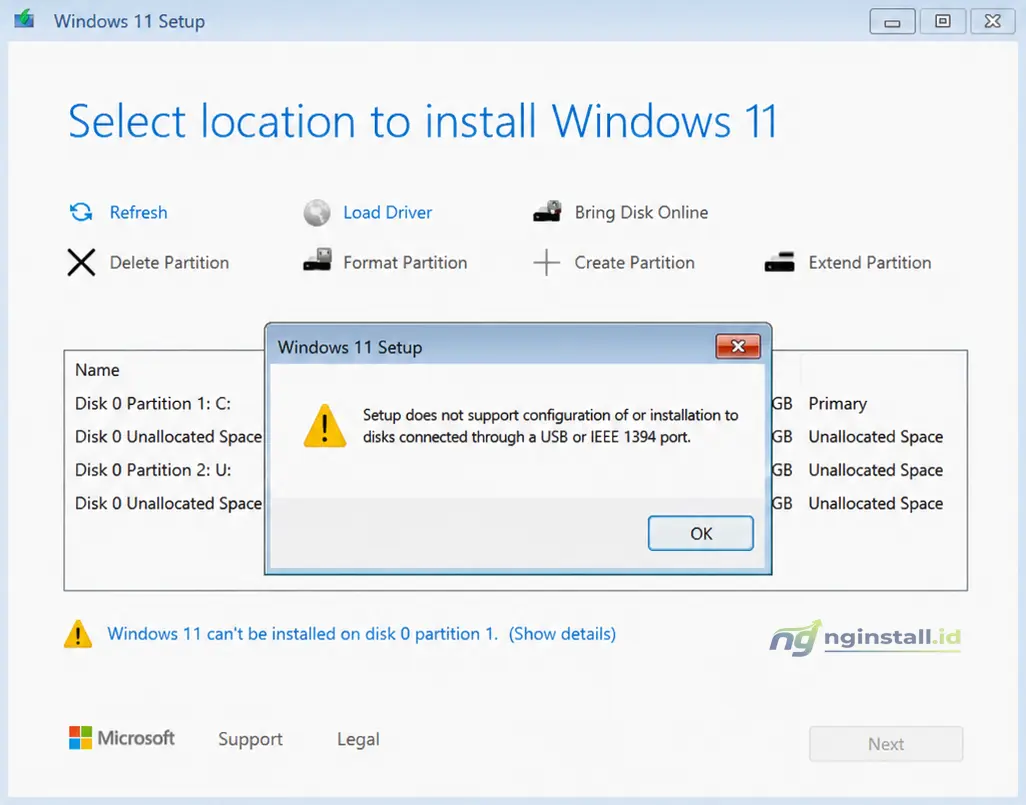Open the Legal link

tap(358, 739)
